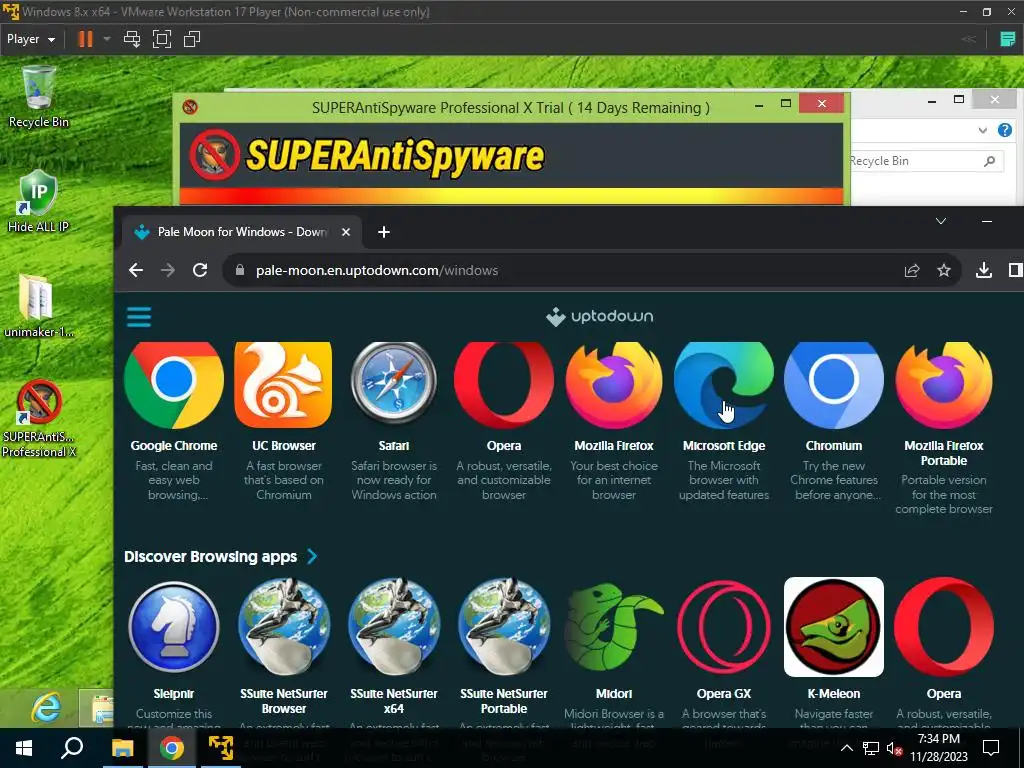Open the Microsoft Edge app icon
The height and width of the screenshot is (768, 1024).
724,385
